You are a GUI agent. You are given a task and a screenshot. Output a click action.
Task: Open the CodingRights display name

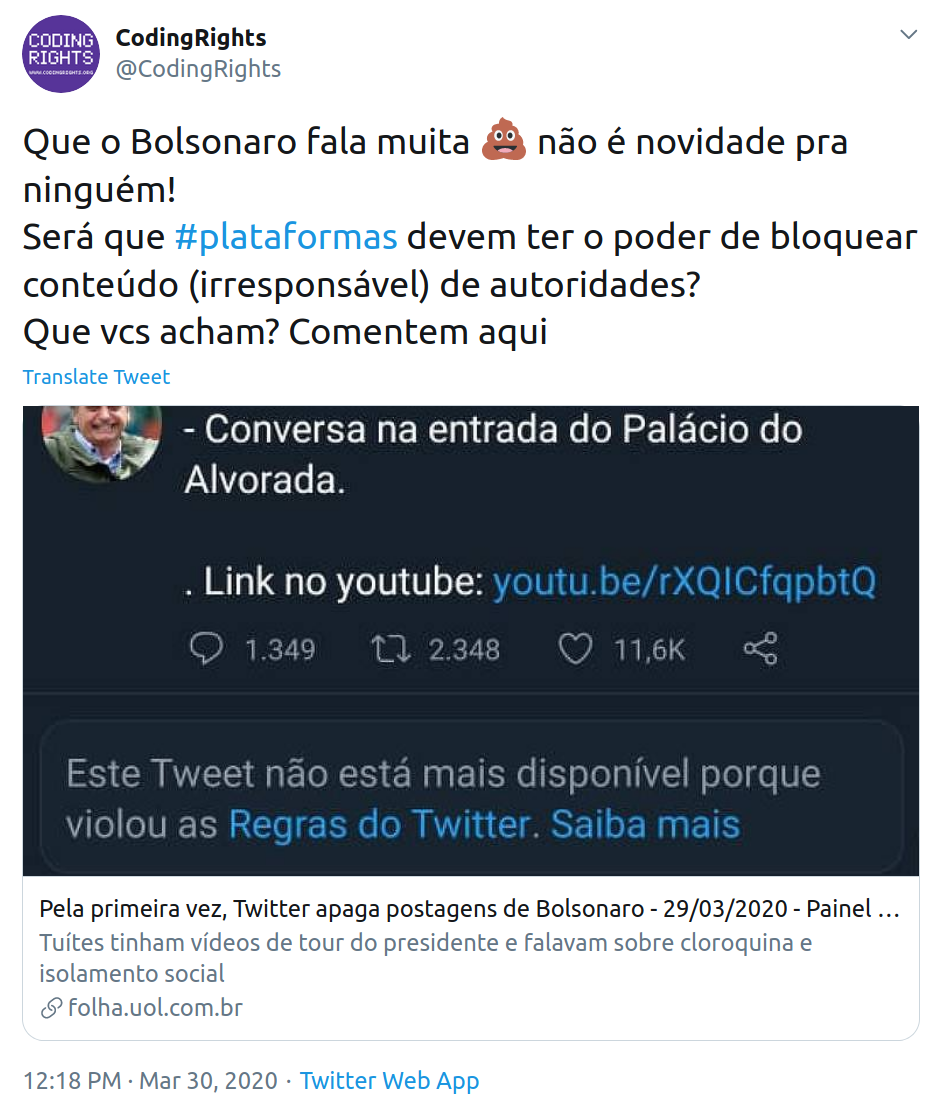(190, 38)
